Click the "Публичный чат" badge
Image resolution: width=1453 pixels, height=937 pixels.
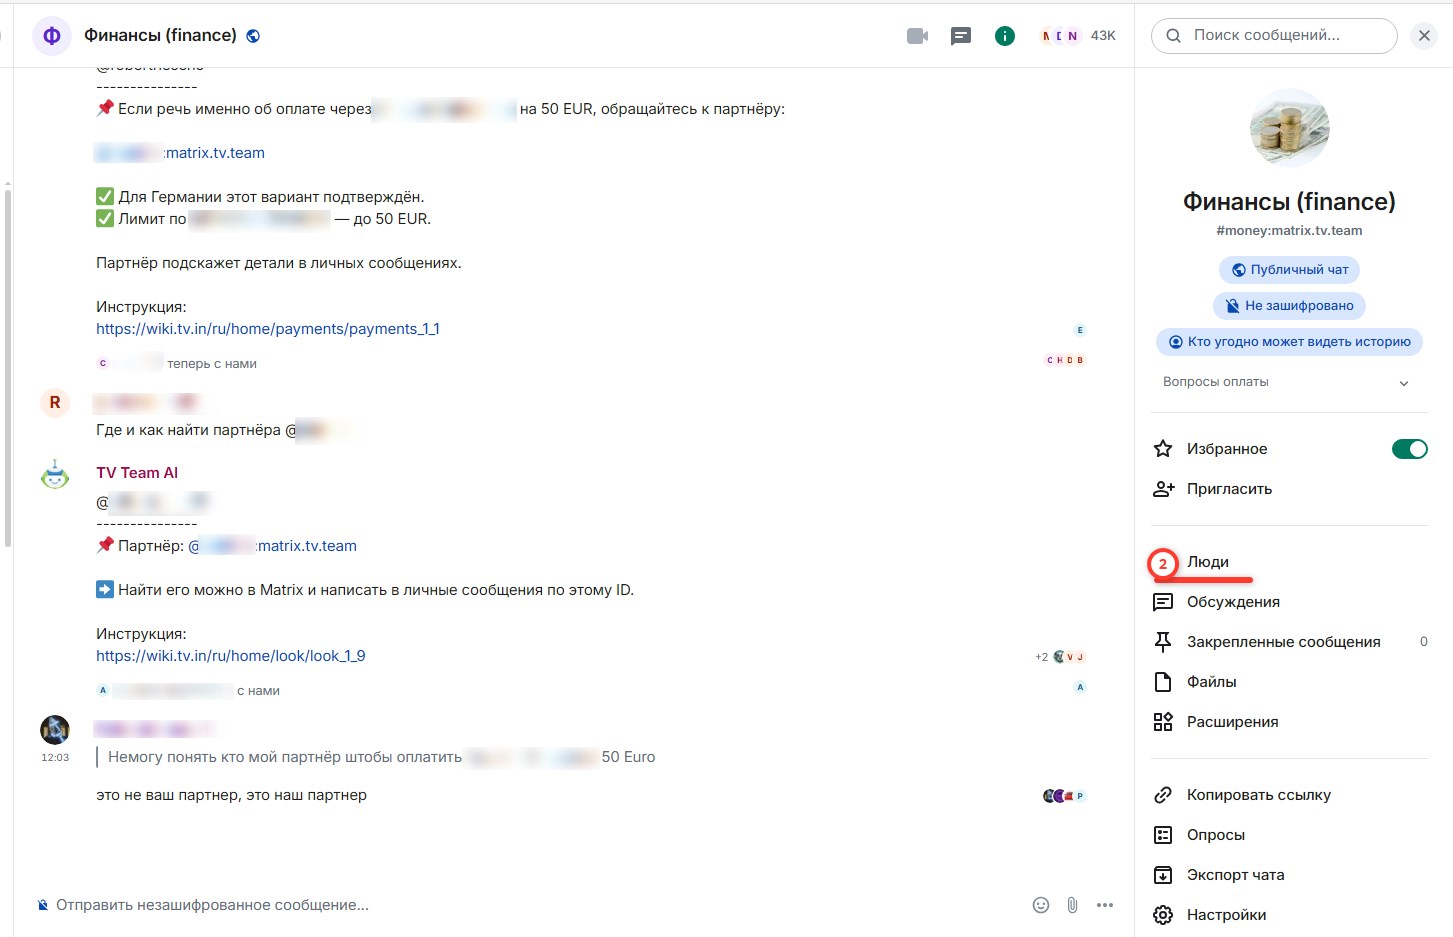1289,270
